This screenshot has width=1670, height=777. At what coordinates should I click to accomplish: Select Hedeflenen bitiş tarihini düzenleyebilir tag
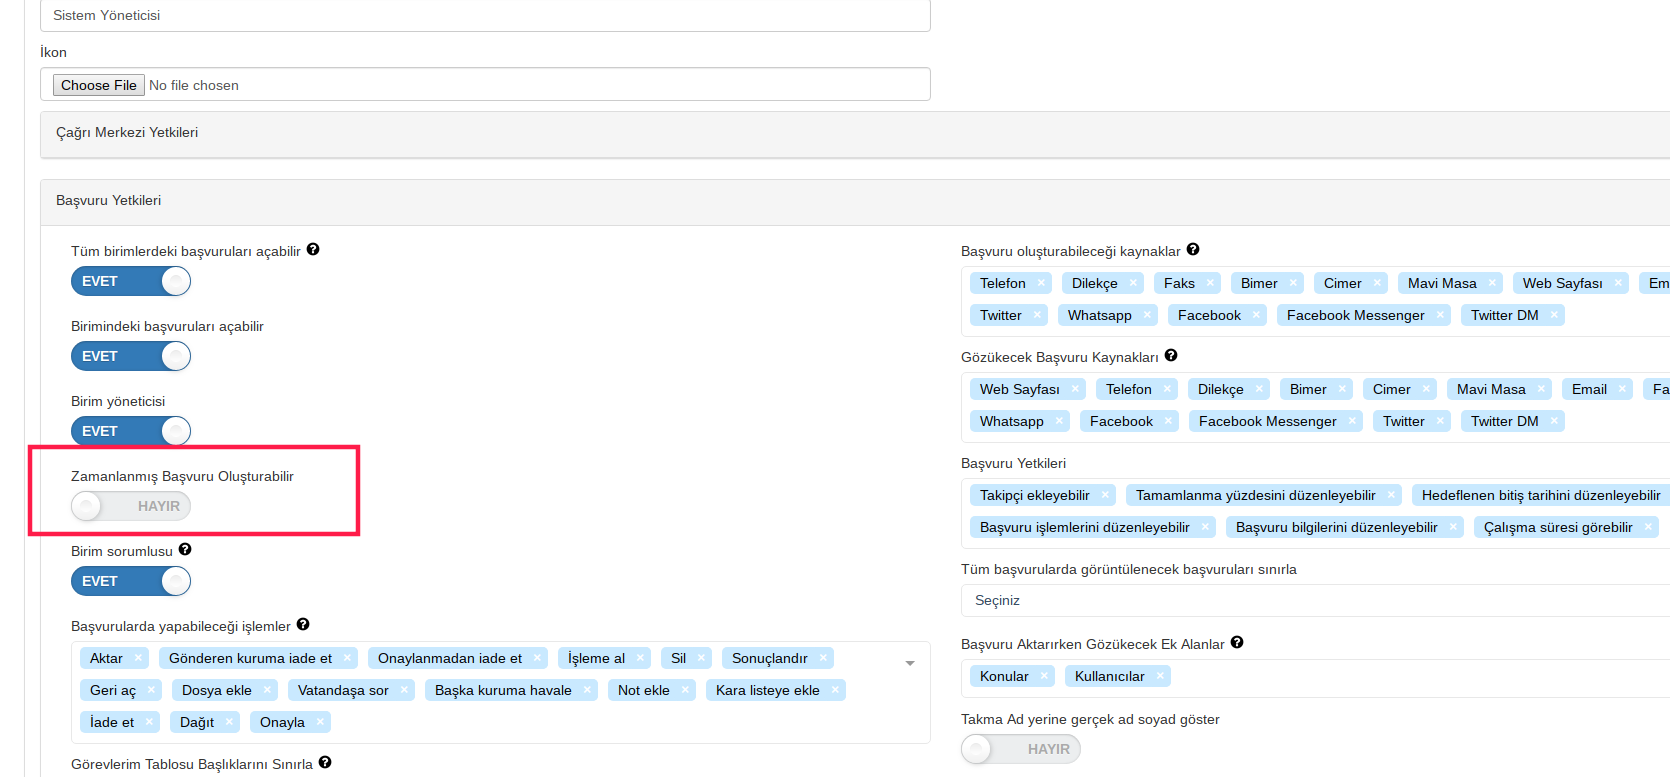(1541, 495)
